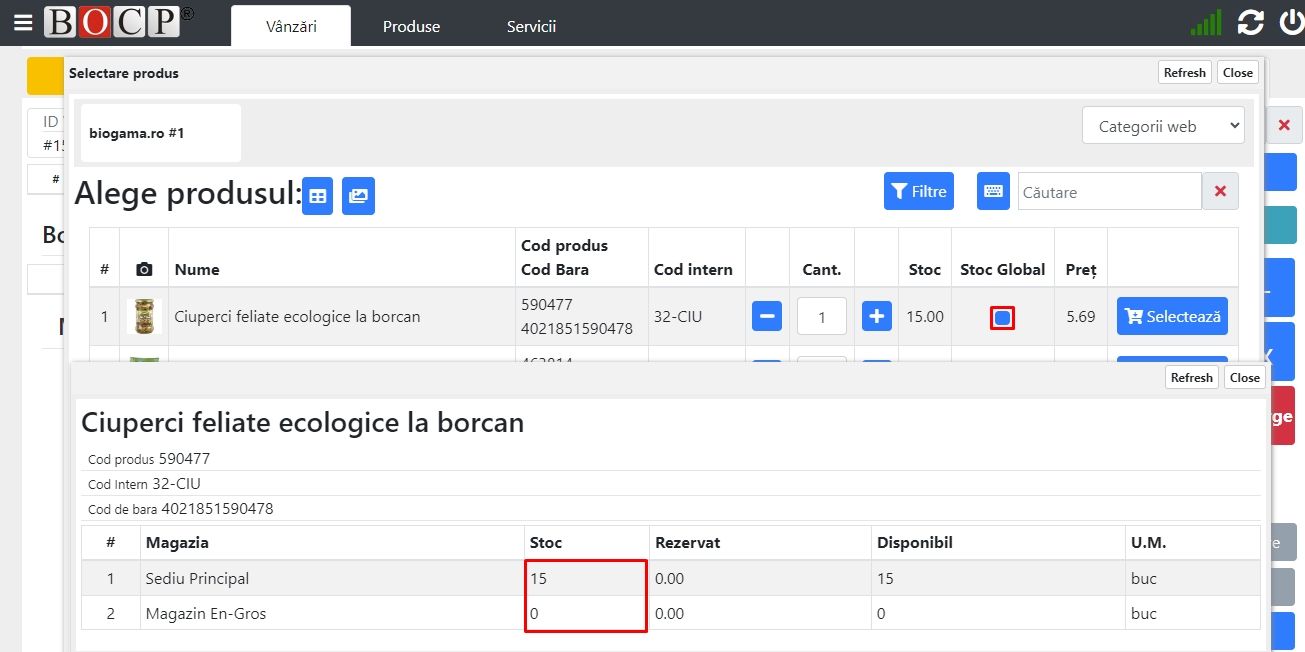Screen dimensions: 1305x652
Task: Click the Căutare search field
Action: (1109, 191)
